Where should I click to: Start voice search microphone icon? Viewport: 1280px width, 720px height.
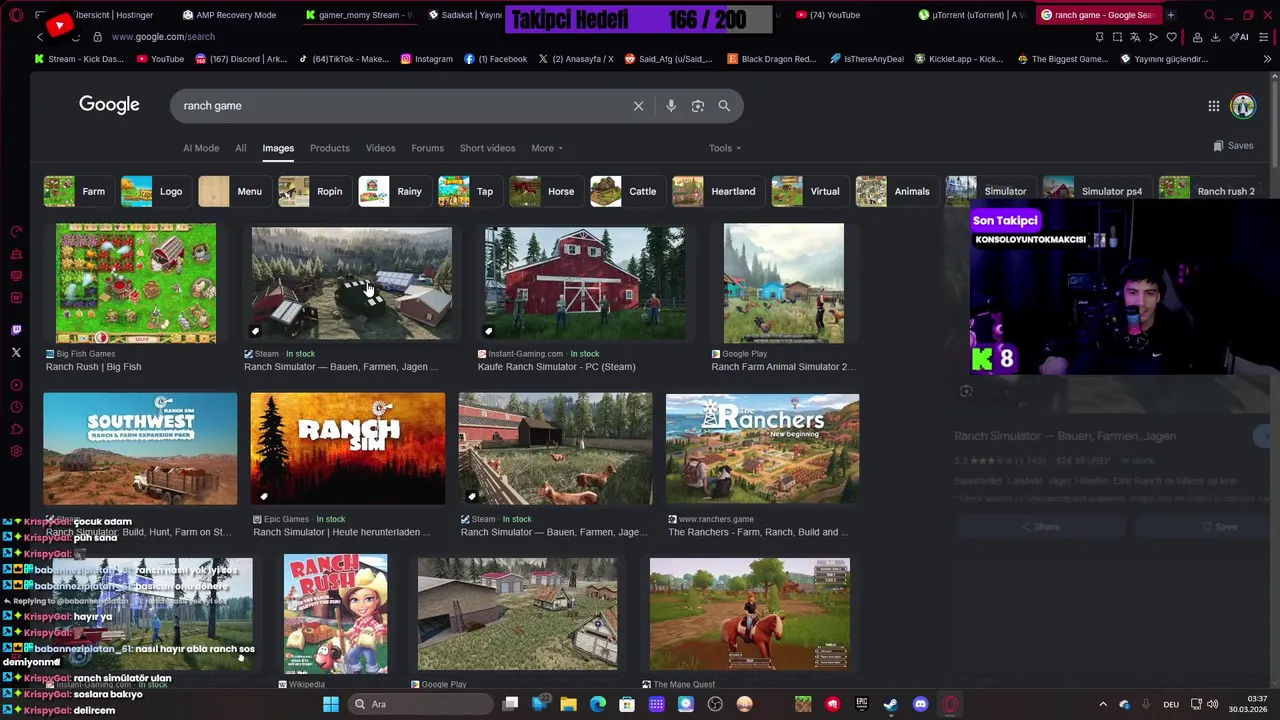671,106
